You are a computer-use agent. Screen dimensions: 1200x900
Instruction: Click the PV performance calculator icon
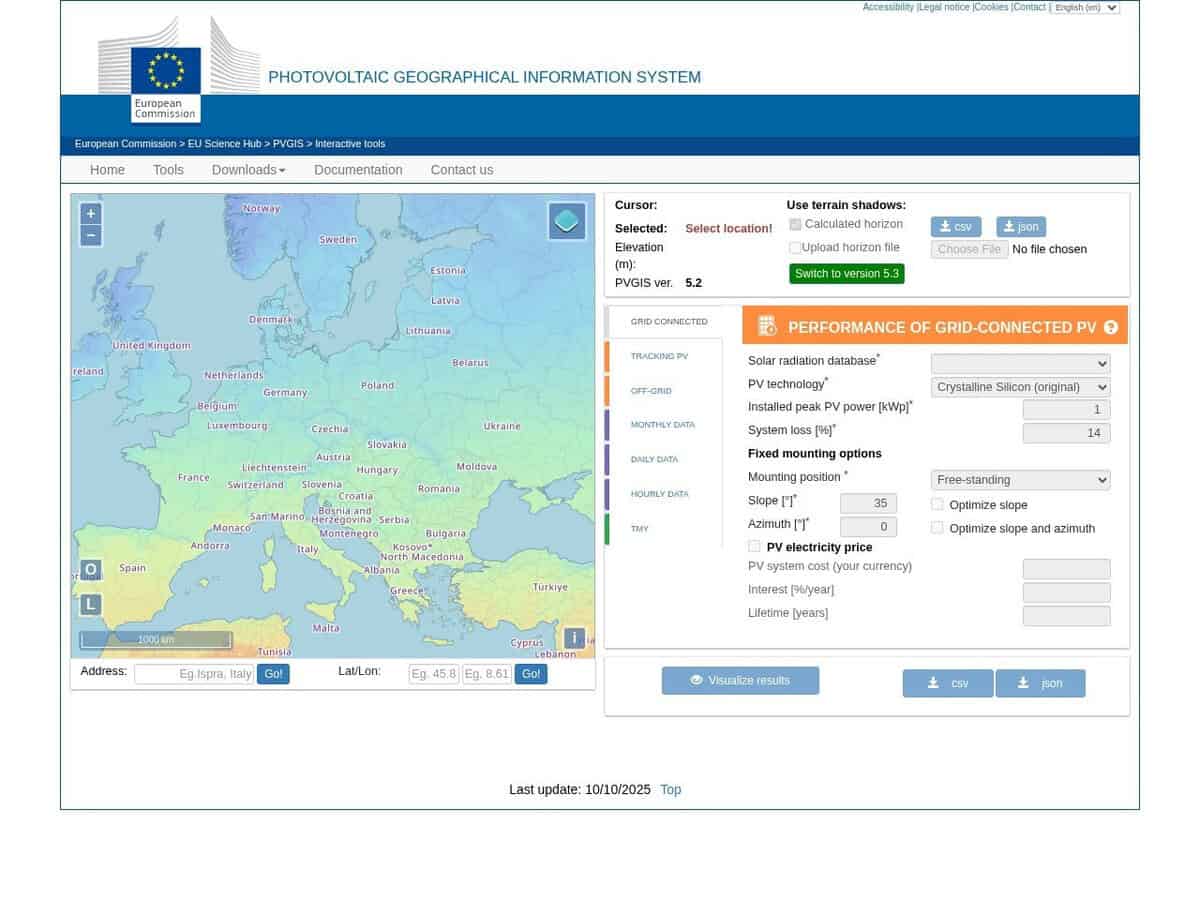[x=767, y=326]
